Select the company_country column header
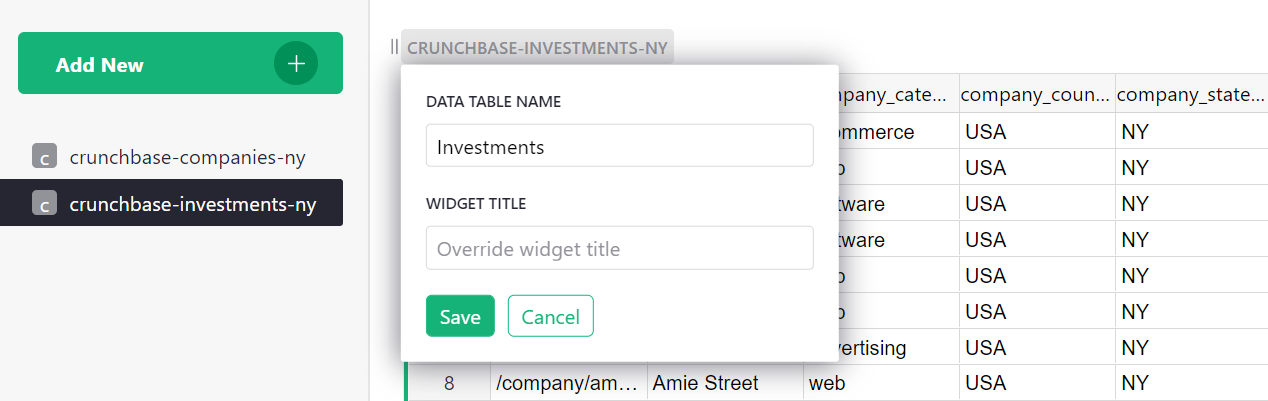The height and width of the screenshot is (401, 1268). click(x=1037, y=95)
